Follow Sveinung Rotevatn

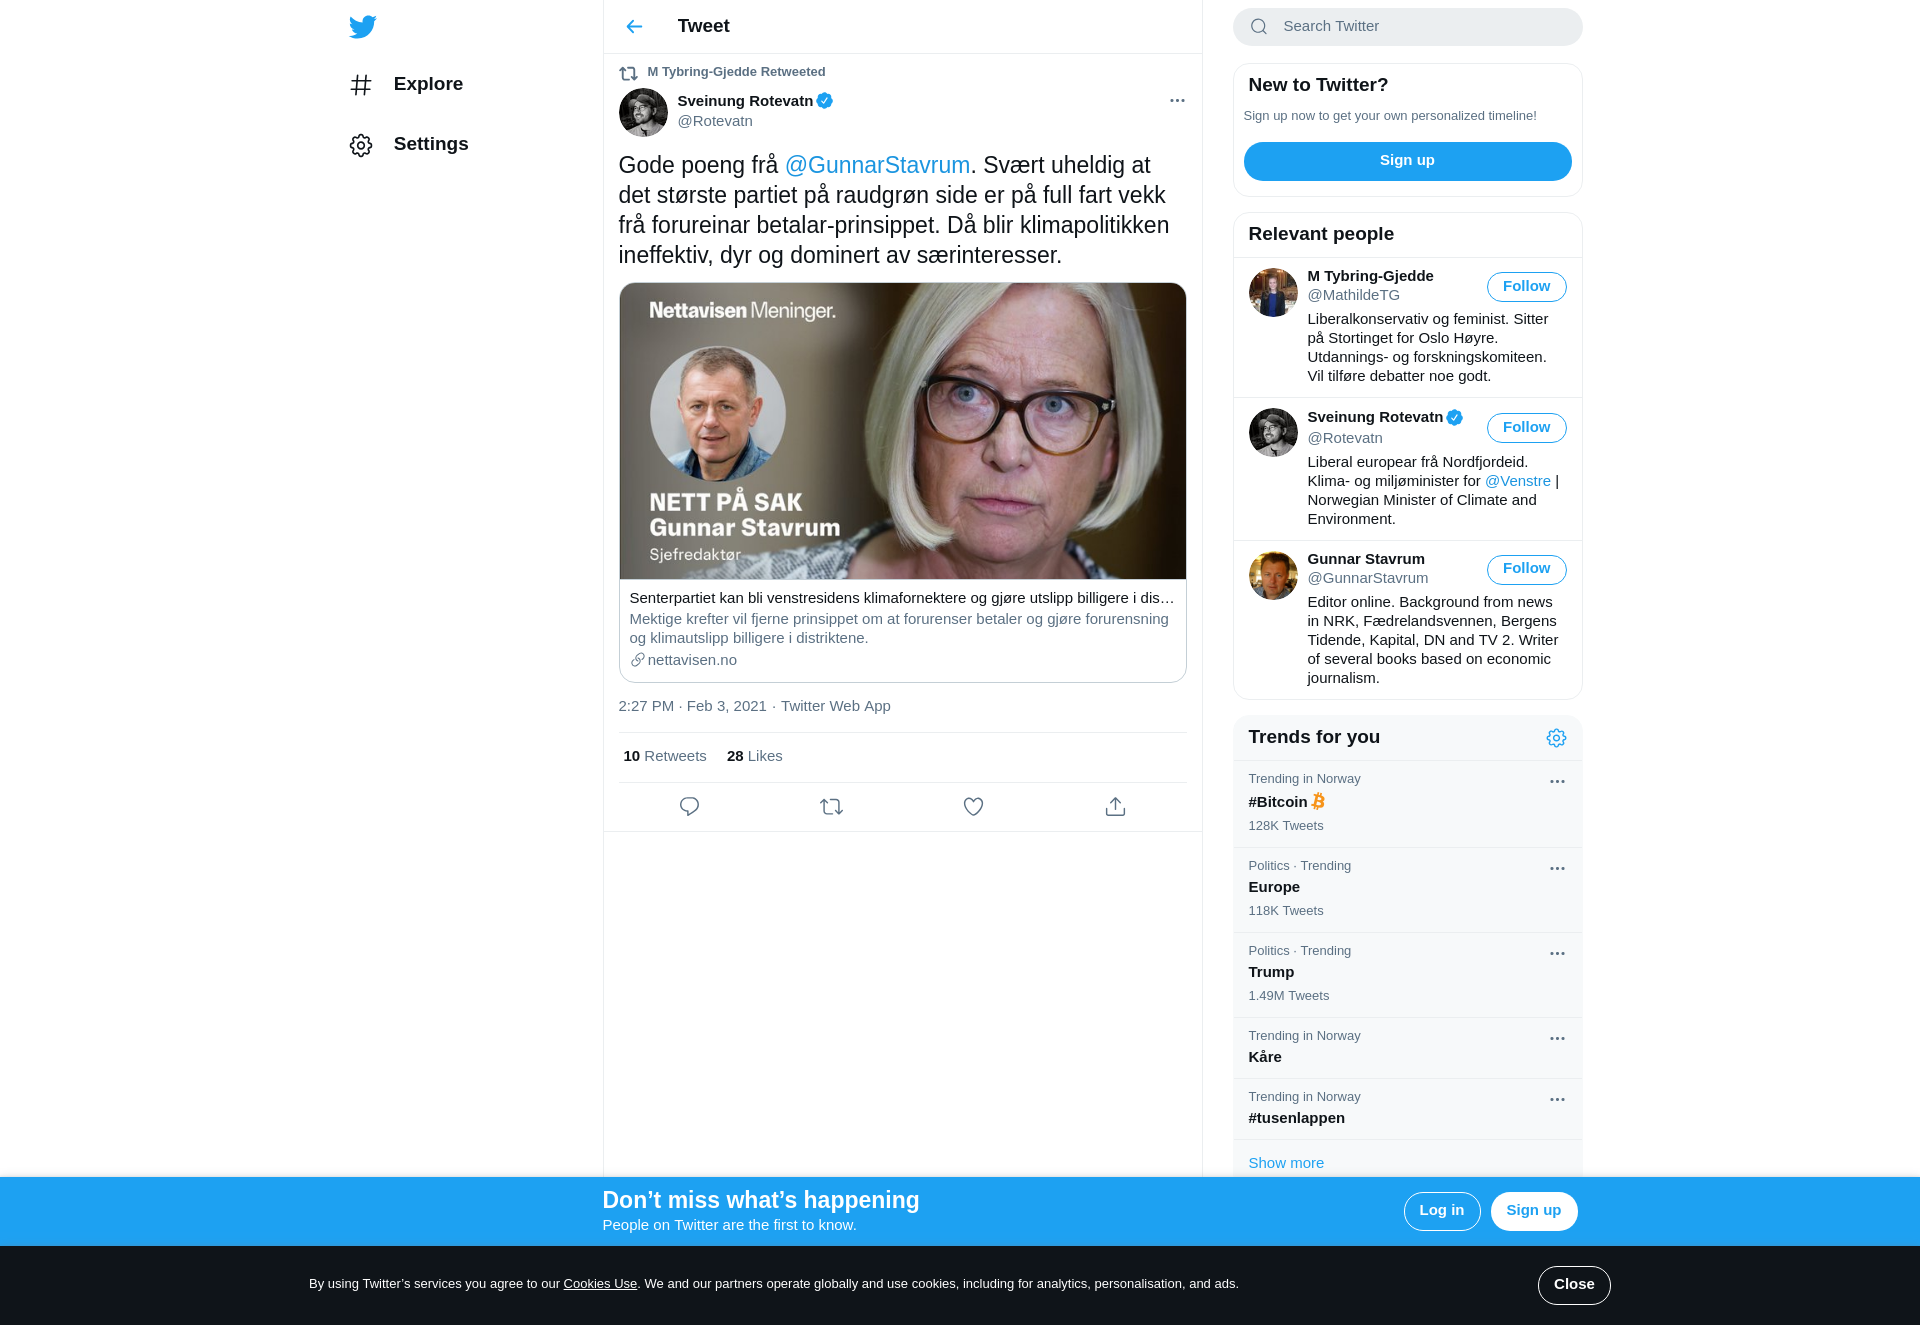point(1526,428)
